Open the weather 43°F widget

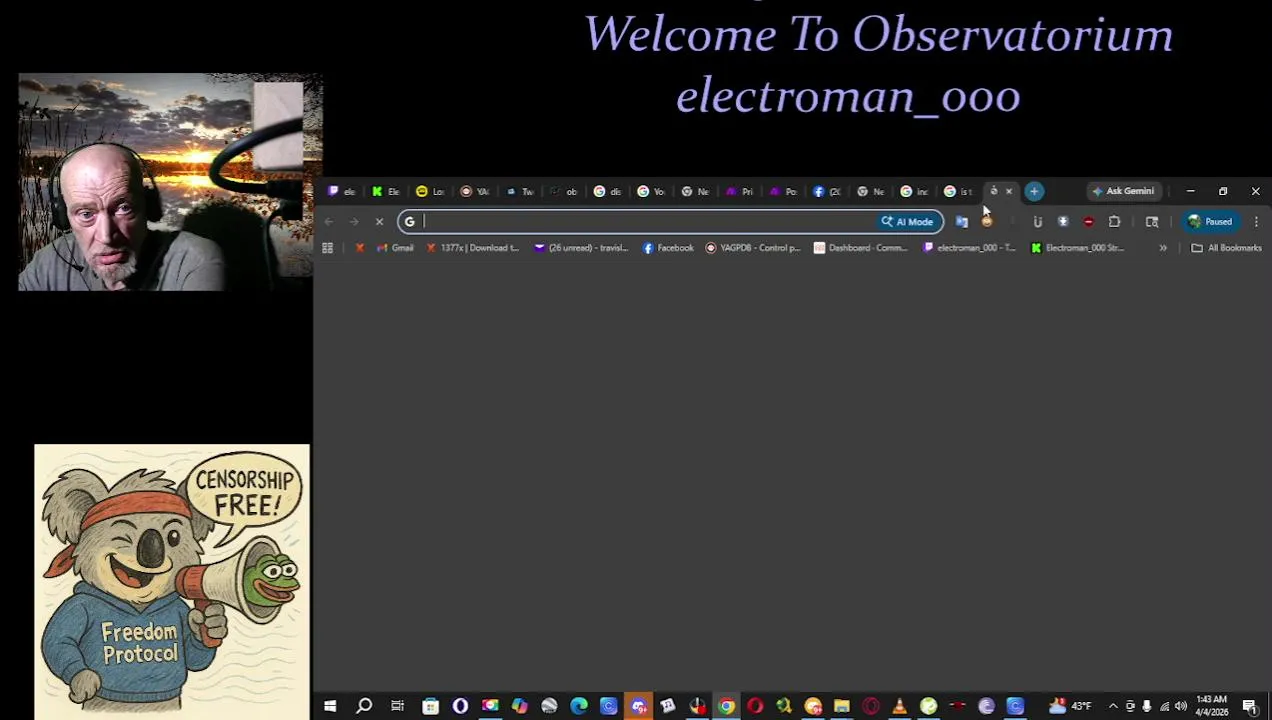(1069, 707)
